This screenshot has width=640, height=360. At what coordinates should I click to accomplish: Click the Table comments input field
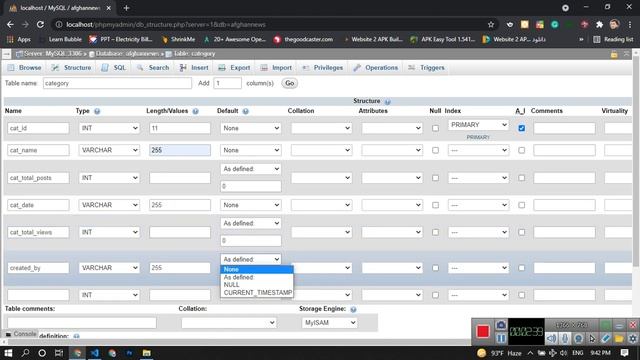82,322
